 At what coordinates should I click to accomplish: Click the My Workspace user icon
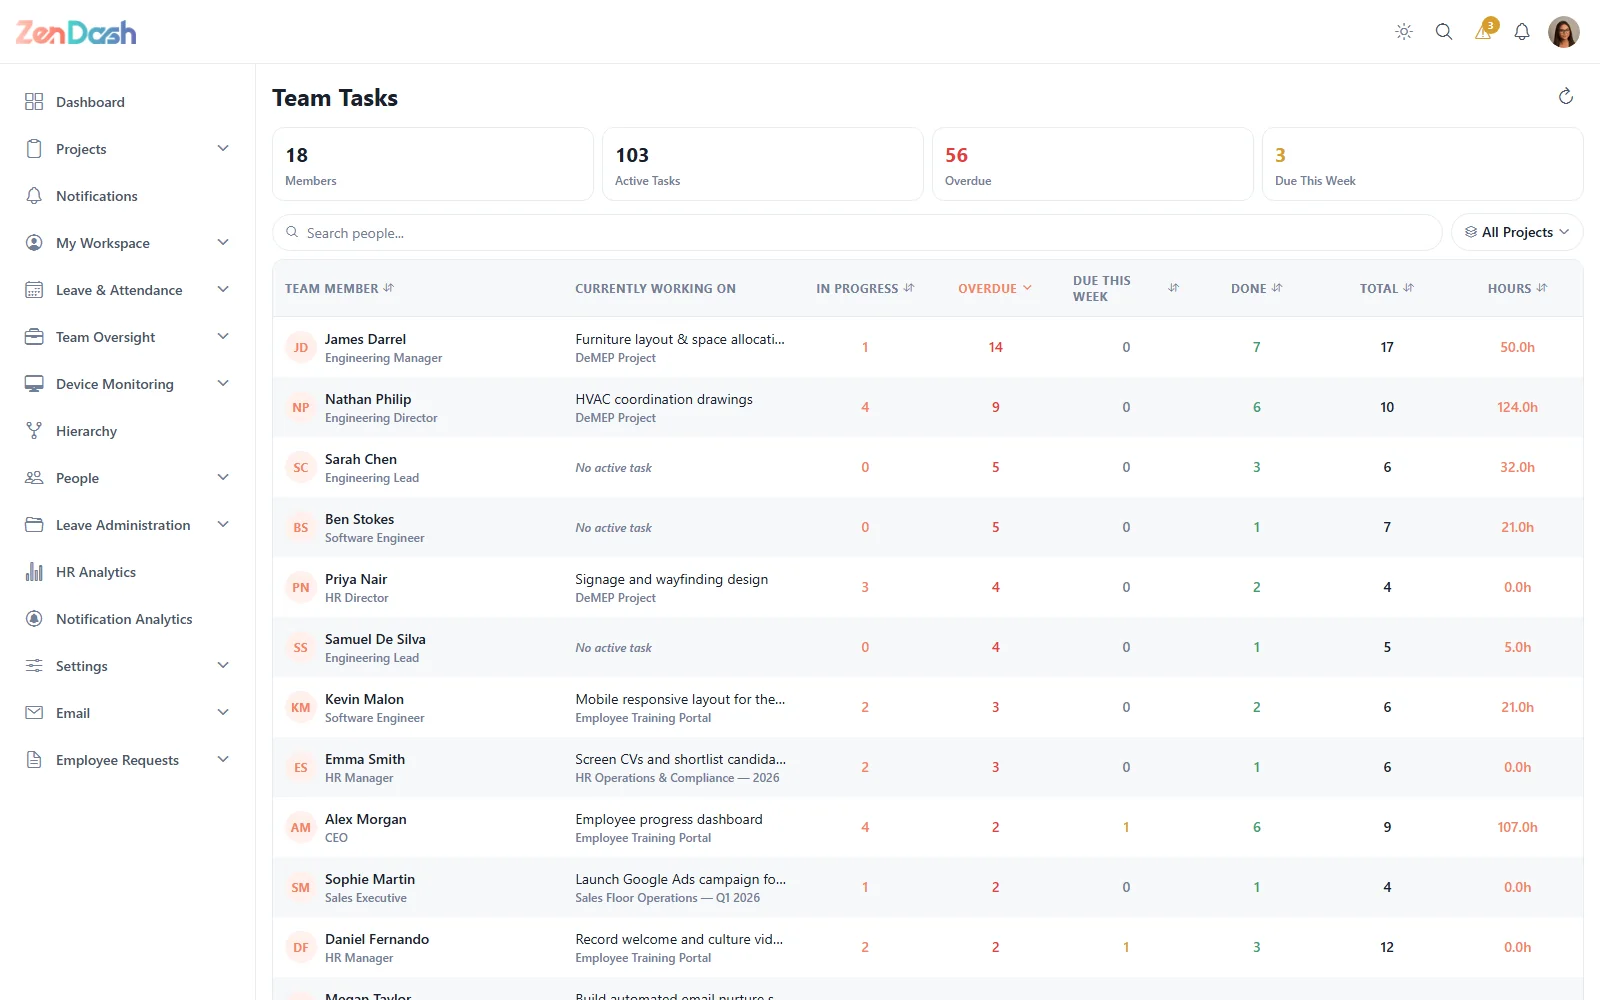click(x=34, y=243)
